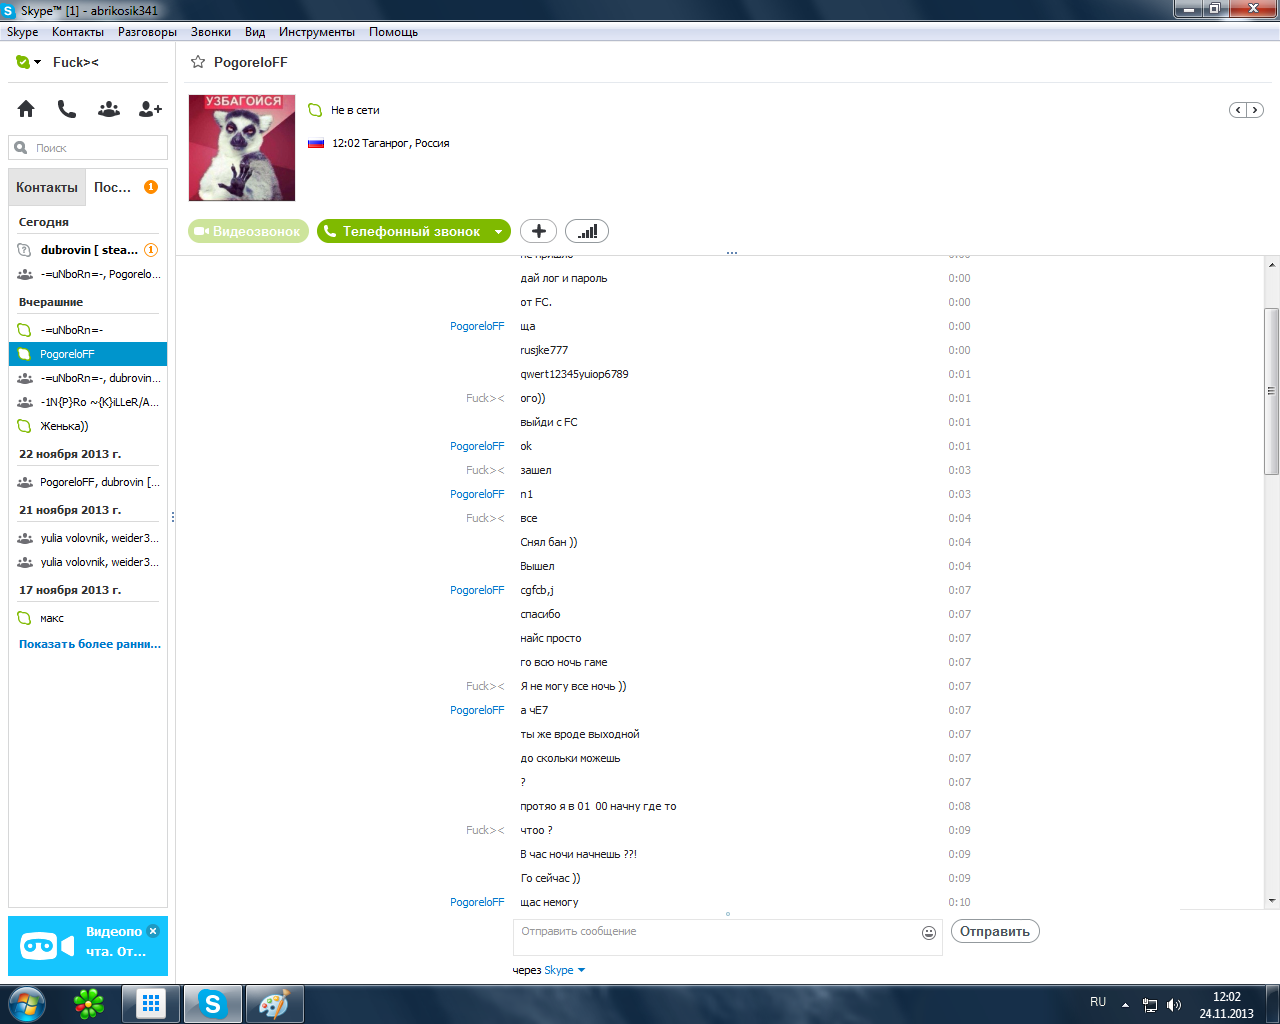1280x1024 pixels.
Task: Open the Инструменты menu
Action: click(x=317, y=32)
